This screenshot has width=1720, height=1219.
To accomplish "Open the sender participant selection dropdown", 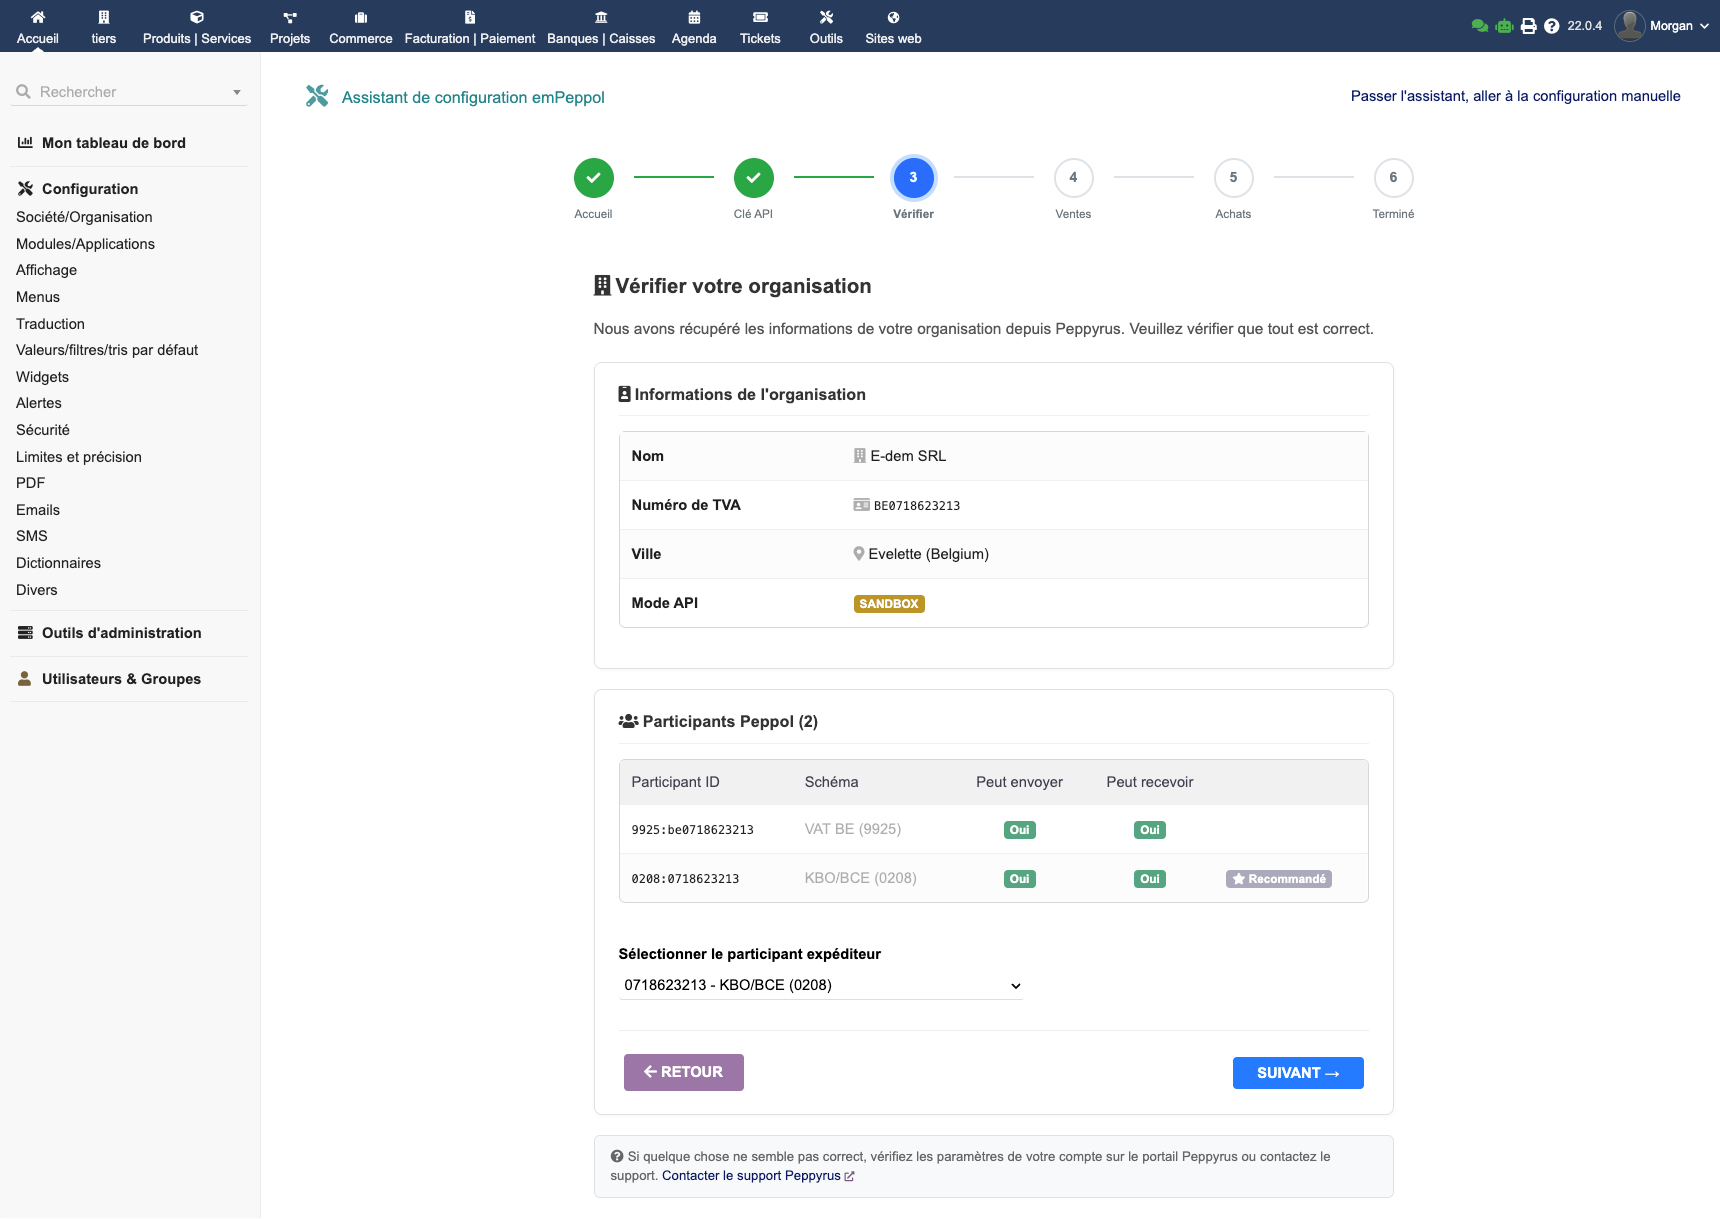I will tap(820, 985).
